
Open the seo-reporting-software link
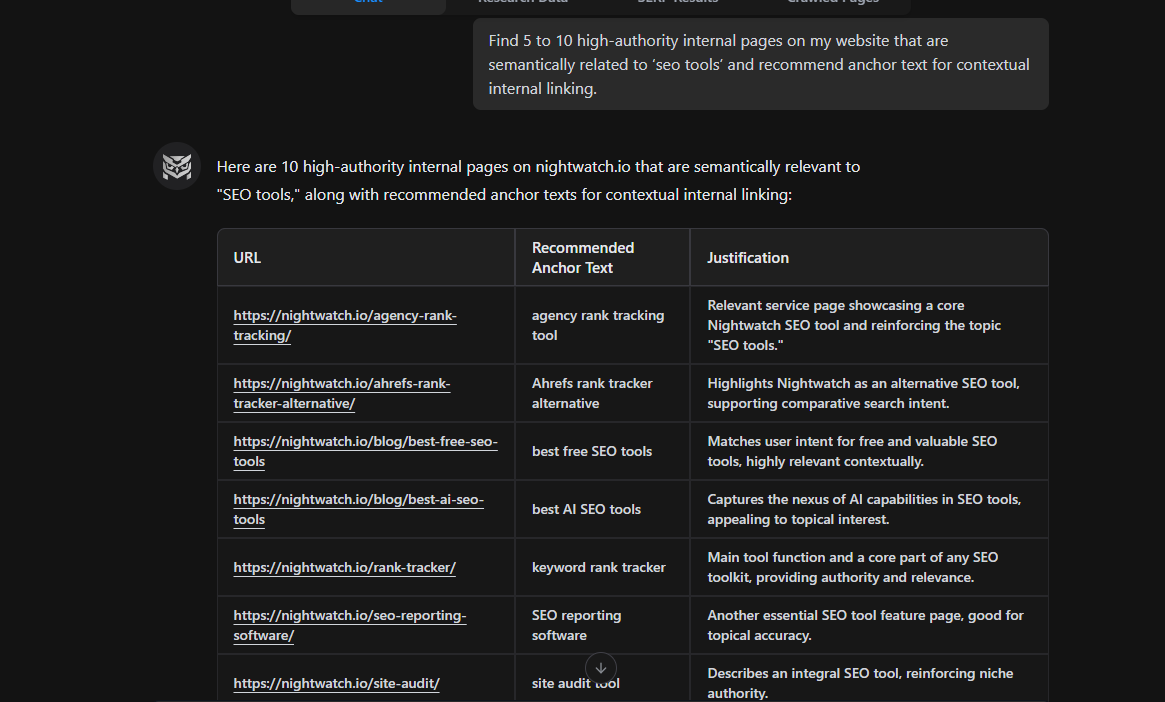(349, 625)
